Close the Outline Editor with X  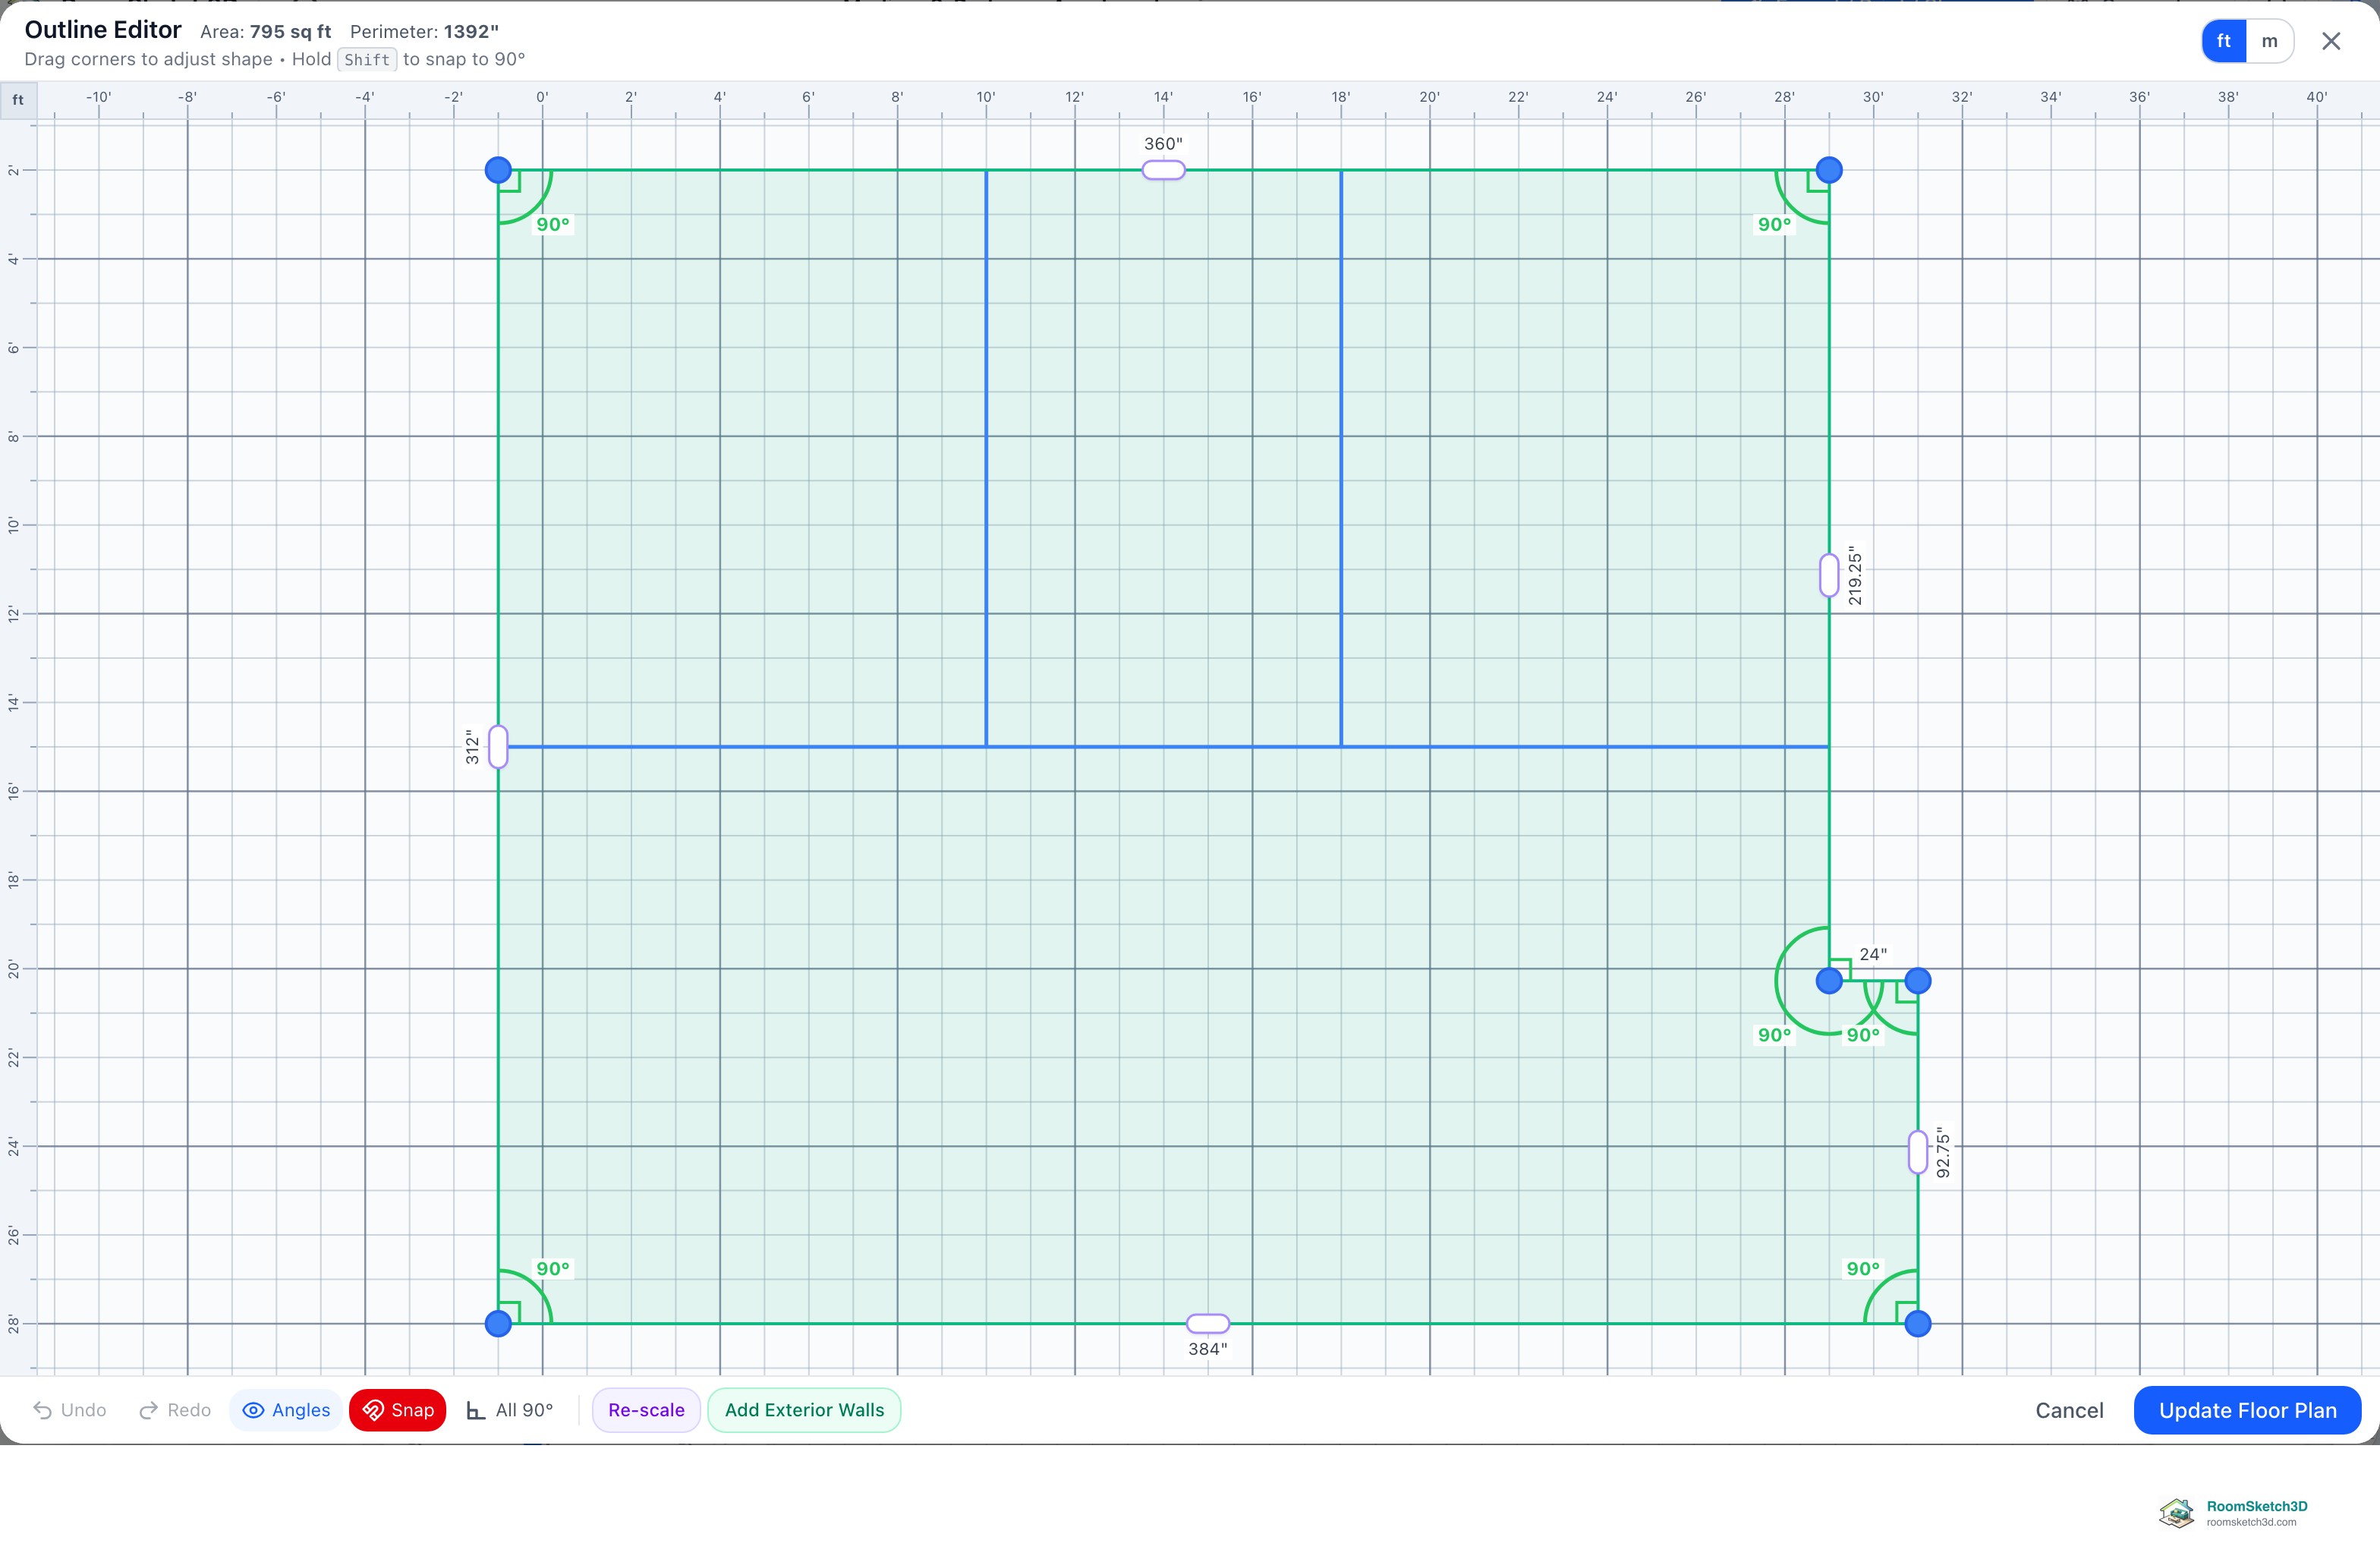[x=2331, y=41]
